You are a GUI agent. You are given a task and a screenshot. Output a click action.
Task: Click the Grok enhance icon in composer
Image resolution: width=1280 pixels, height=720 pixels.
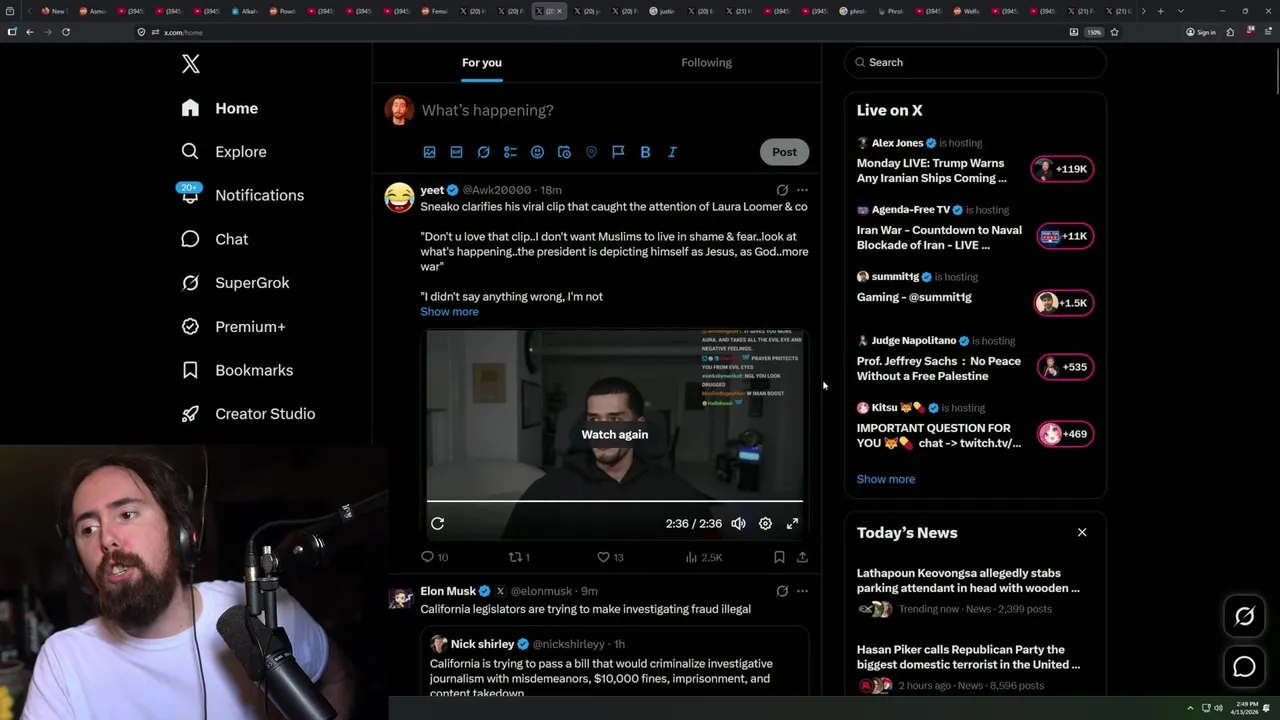[483, 152]
